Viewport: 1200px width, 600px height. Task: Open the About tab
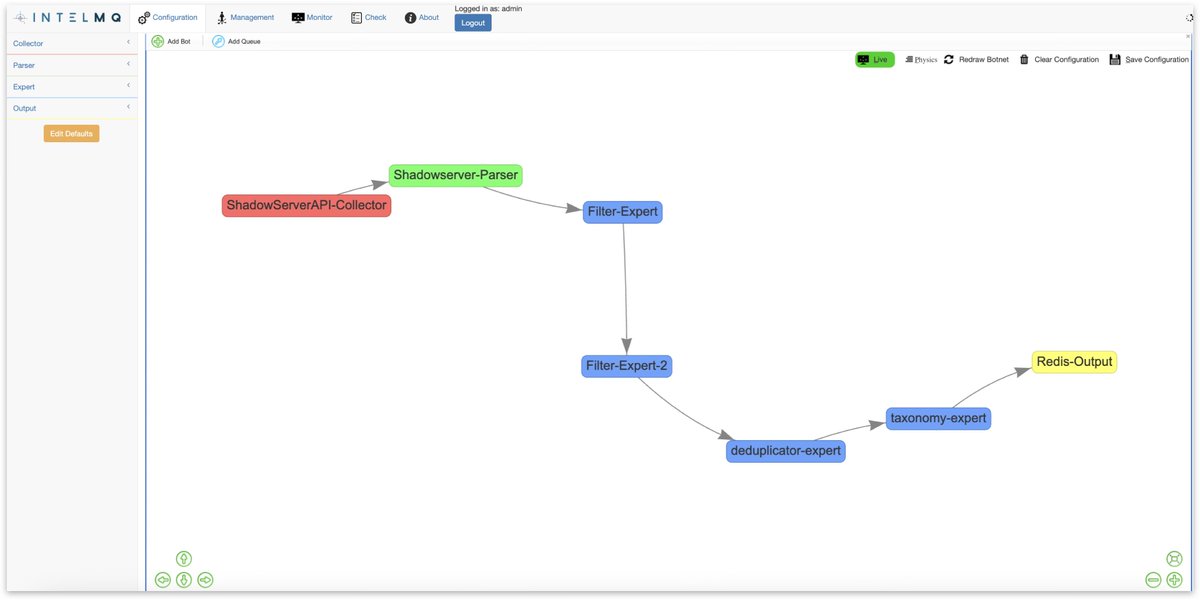pos(422,17)
